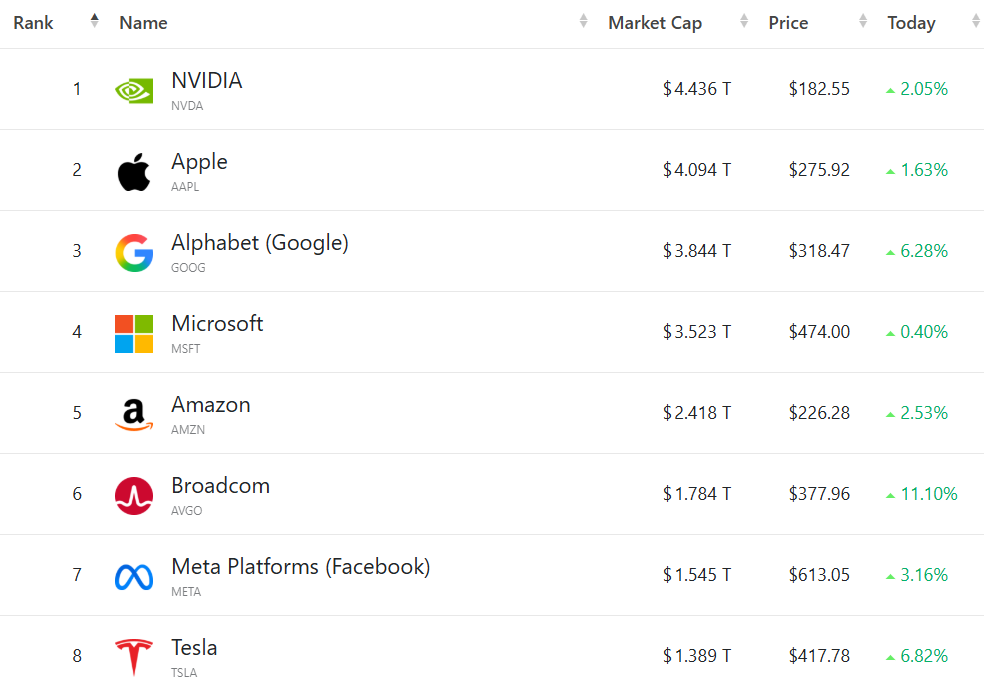
Task: Click the Microsoft four-square logo
Action: click(134, 334)
